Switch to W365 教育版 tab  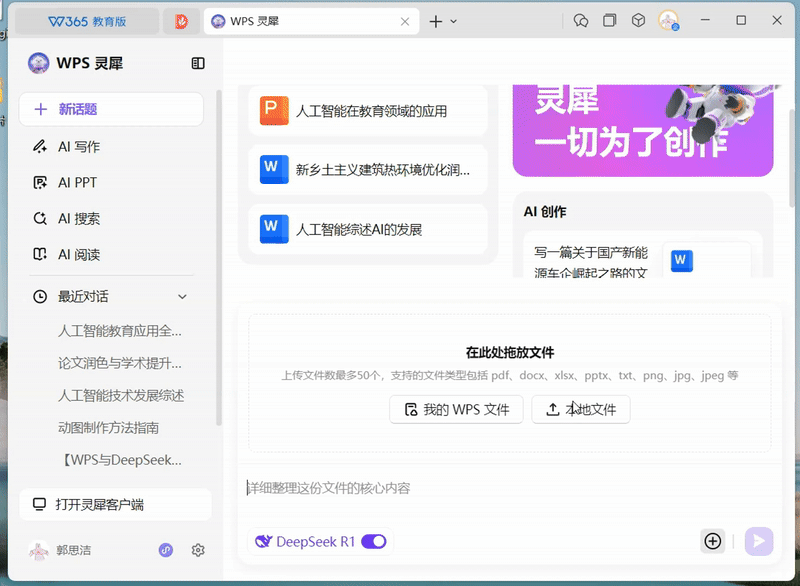pyautogui.click(x=87, y=21)
